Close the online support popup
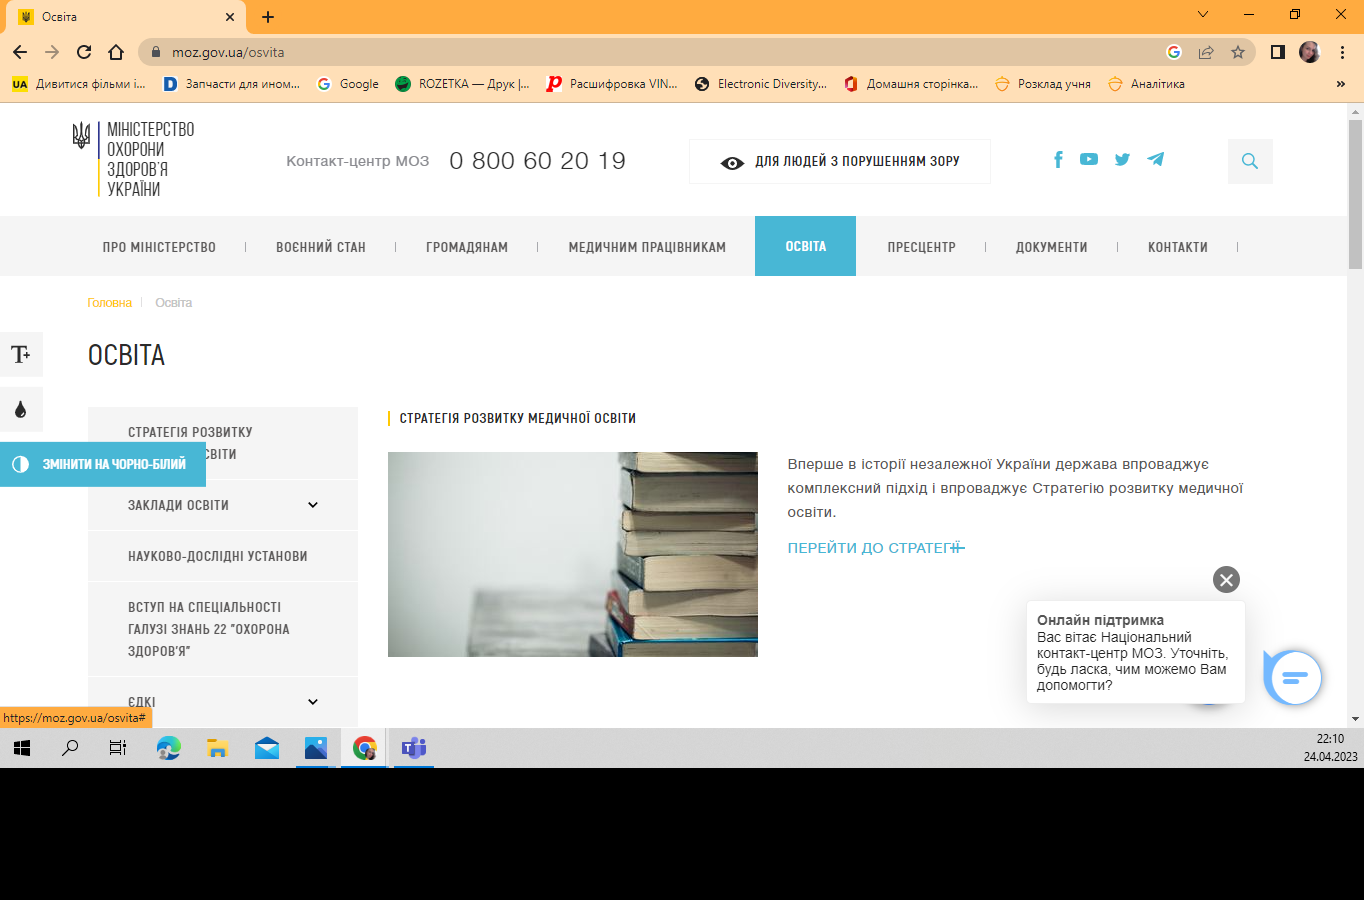Viewport: 1364px width, 900px height. tap(1226, 580)
